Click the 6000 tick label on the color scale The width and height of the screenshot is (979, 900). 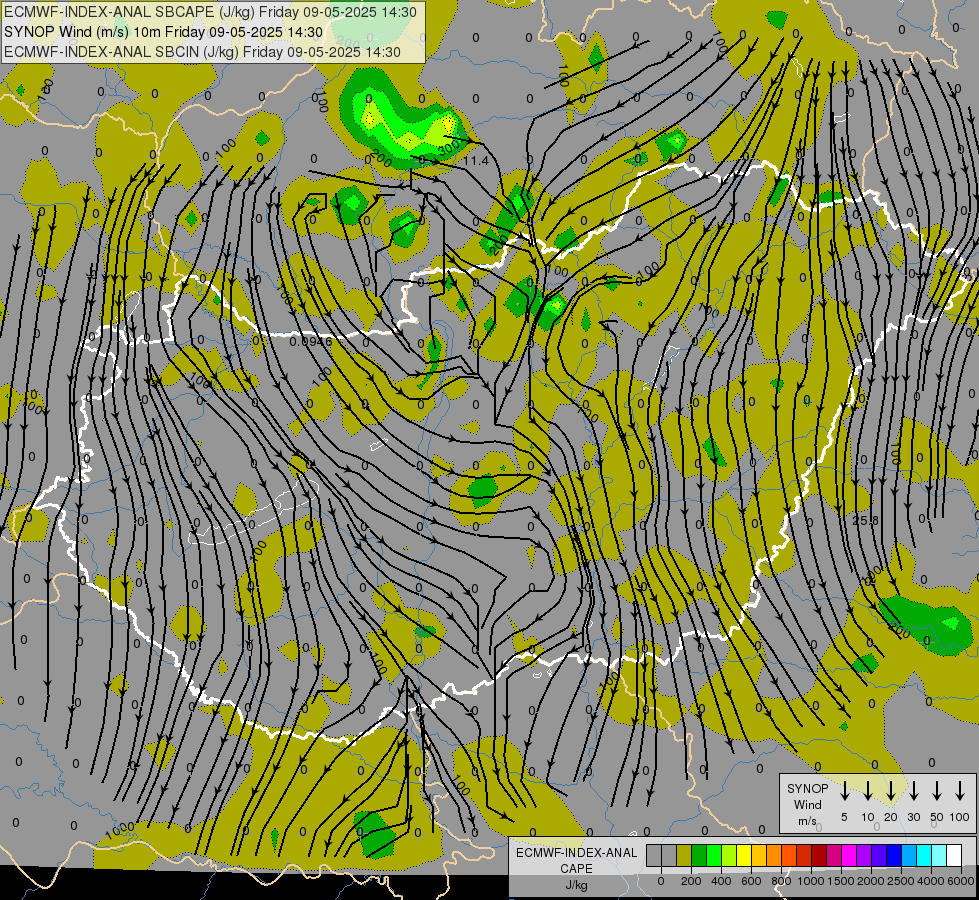961,881
